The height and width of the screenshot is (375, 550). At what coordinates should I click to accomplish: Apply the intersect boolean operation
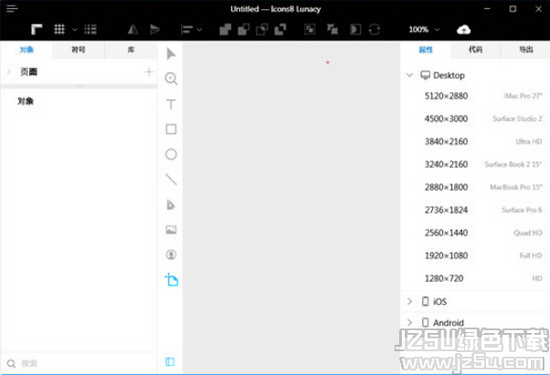pyautogui.click(x=262, y=29)
